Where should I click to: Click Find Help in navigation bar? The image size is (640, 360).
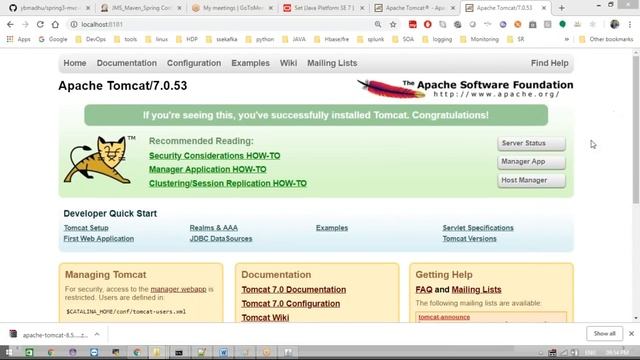(549, 63)
